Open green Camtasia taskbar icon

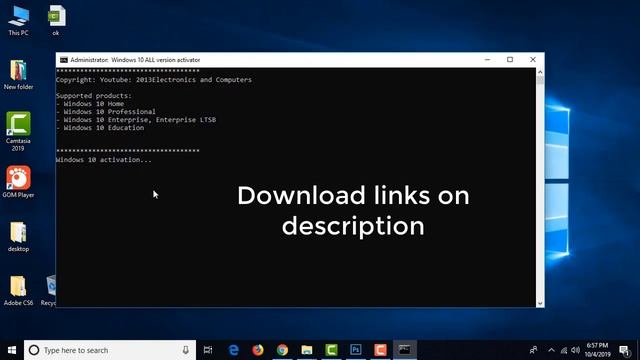(x=331, y=350)
